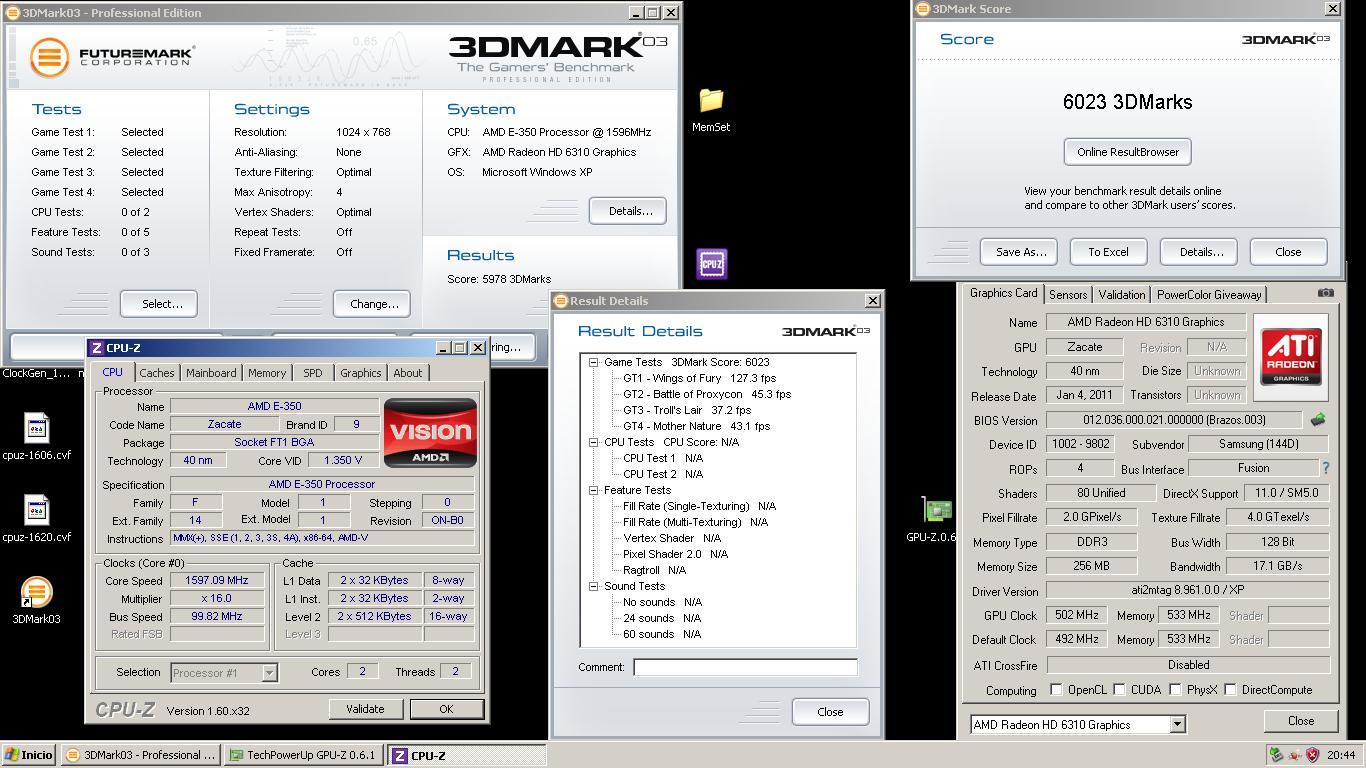Viewport: 1366px width, 768px height.
Task: Click the GPU-Z BIOS save chip icon
Action: pos(1318,420)
